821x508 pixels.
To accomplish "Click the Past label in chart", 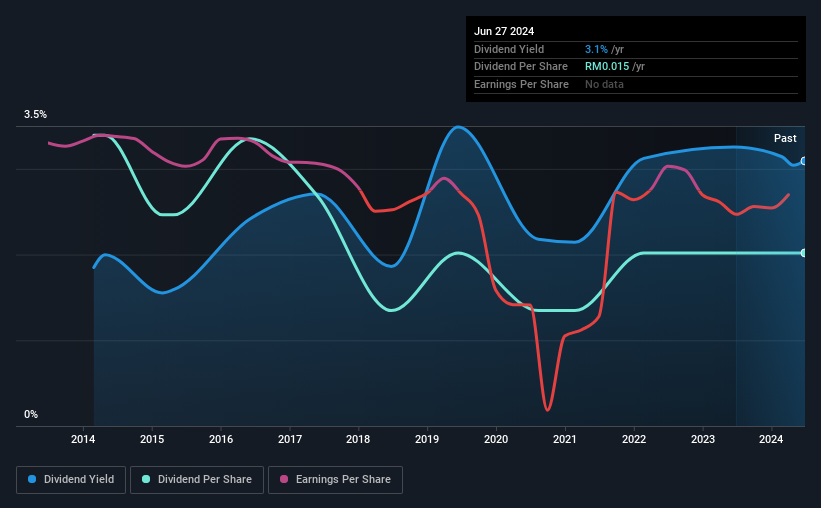I will [x=785, y=138].
